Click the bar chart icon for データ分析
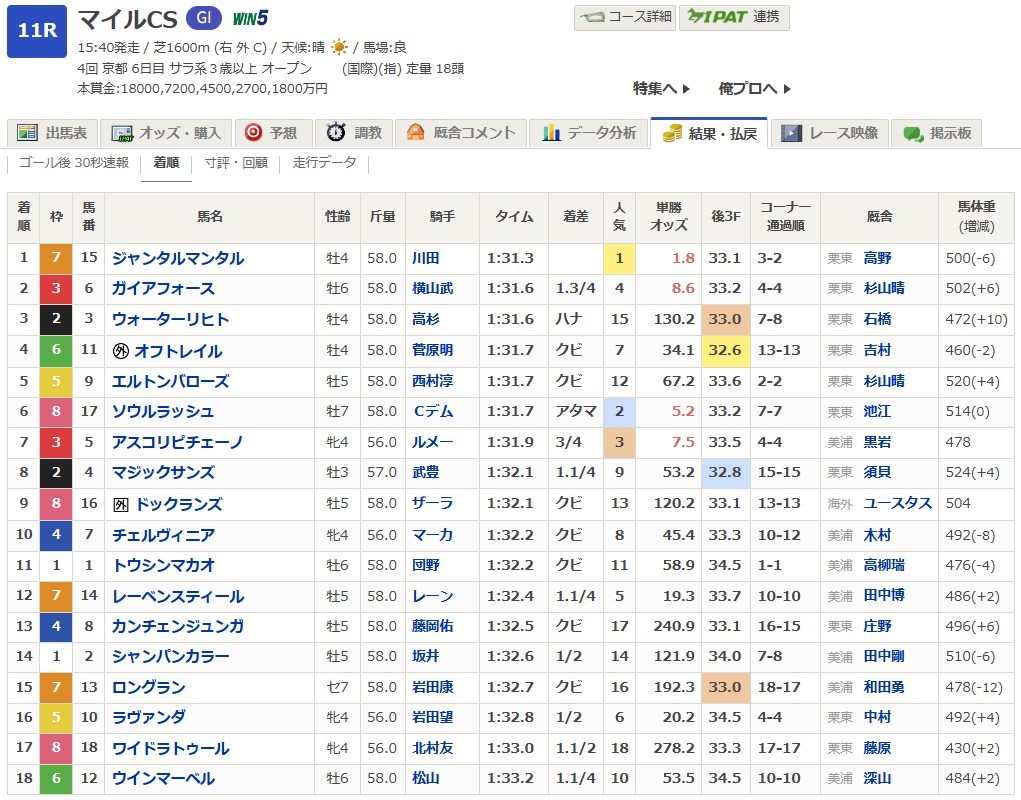The height and width of the screenshot is (800, 1021). (x=550, y=133)
